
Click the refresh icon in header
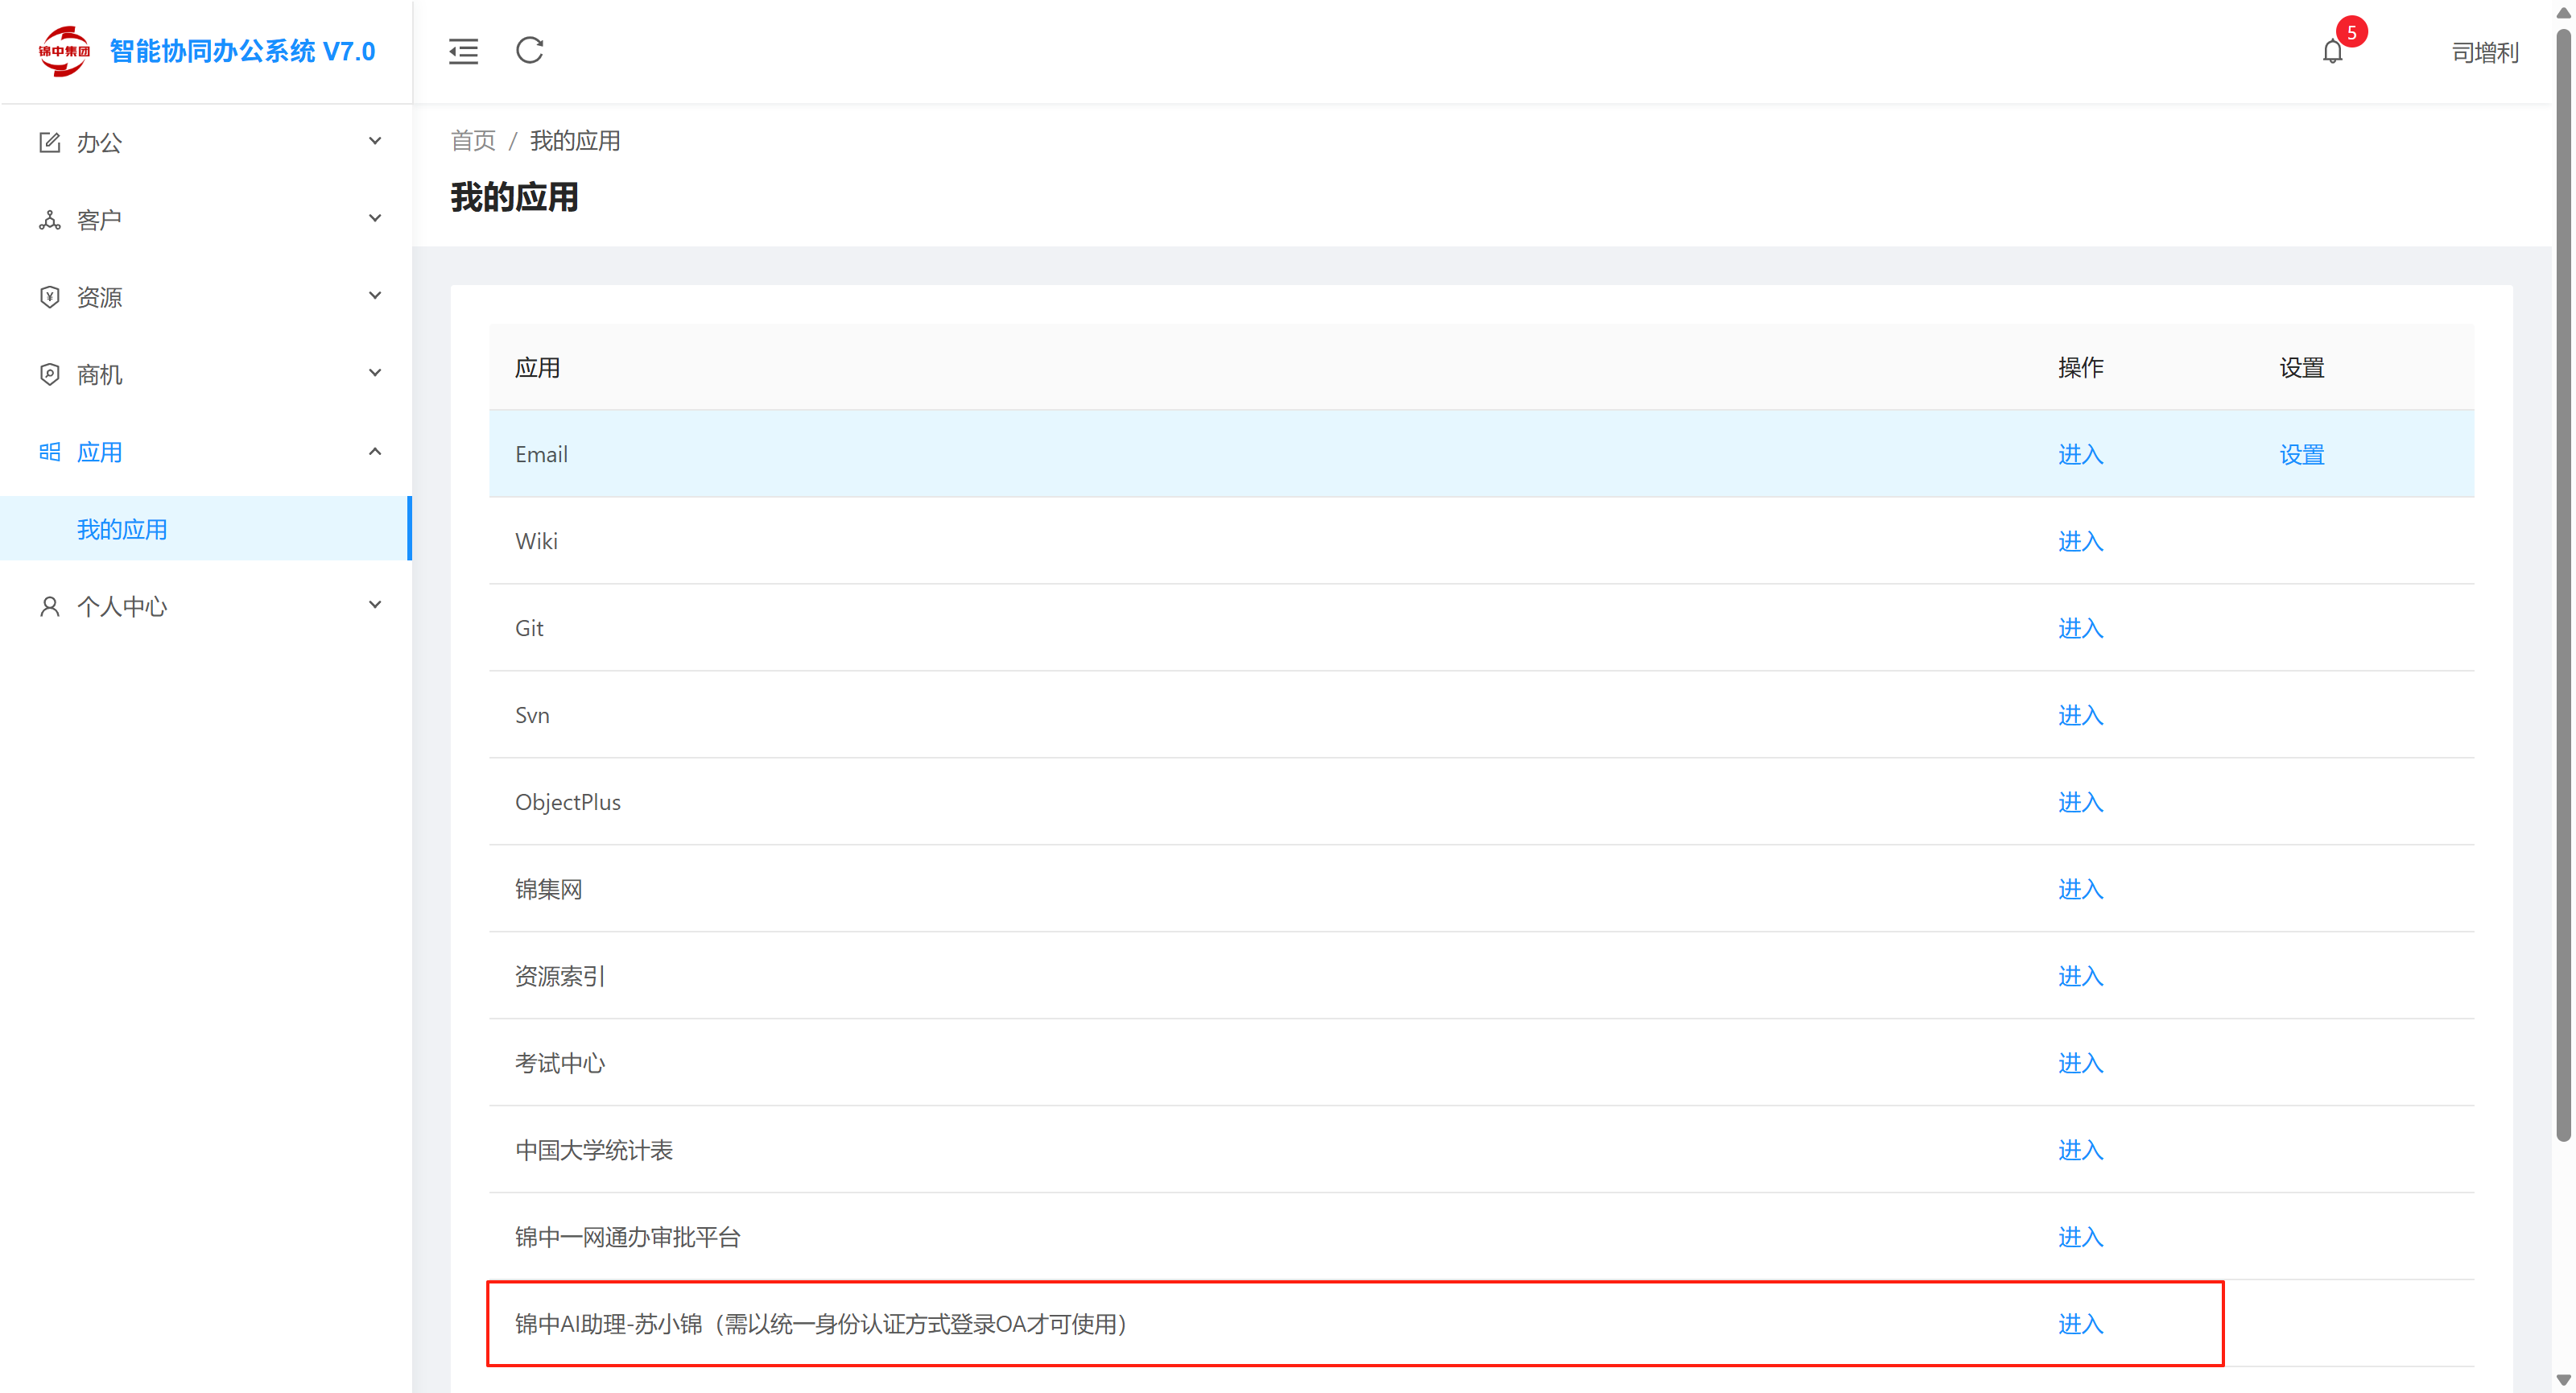529,50
